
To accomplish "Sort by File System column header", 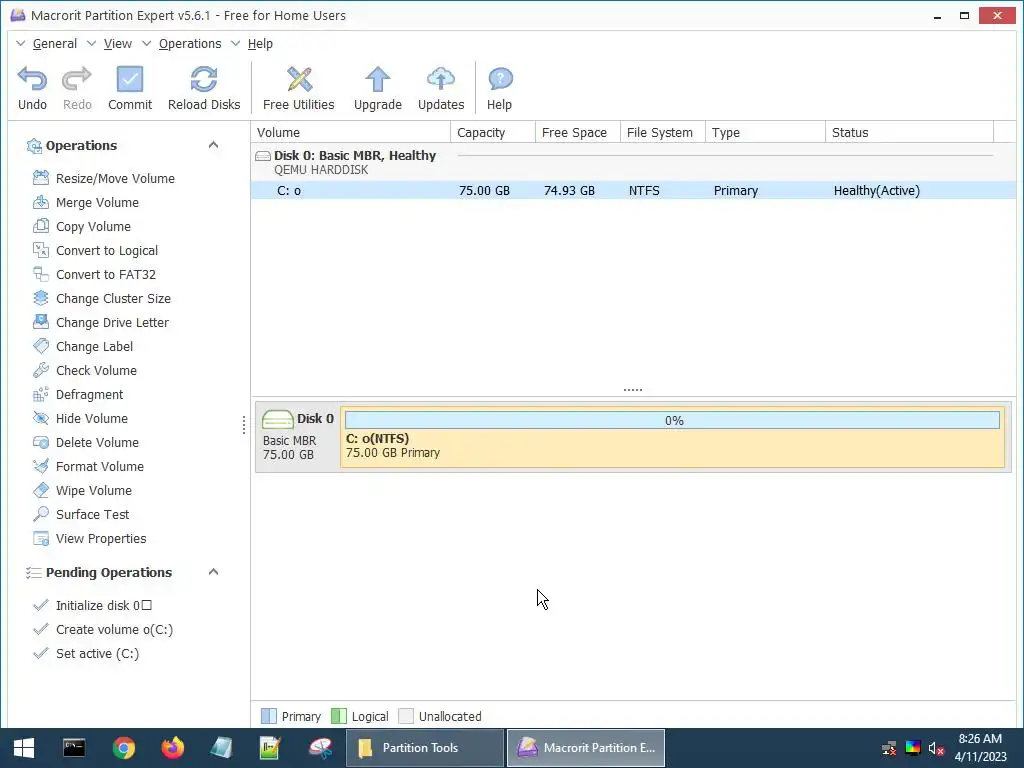I will pyautogui.click(x=662, y=133).
